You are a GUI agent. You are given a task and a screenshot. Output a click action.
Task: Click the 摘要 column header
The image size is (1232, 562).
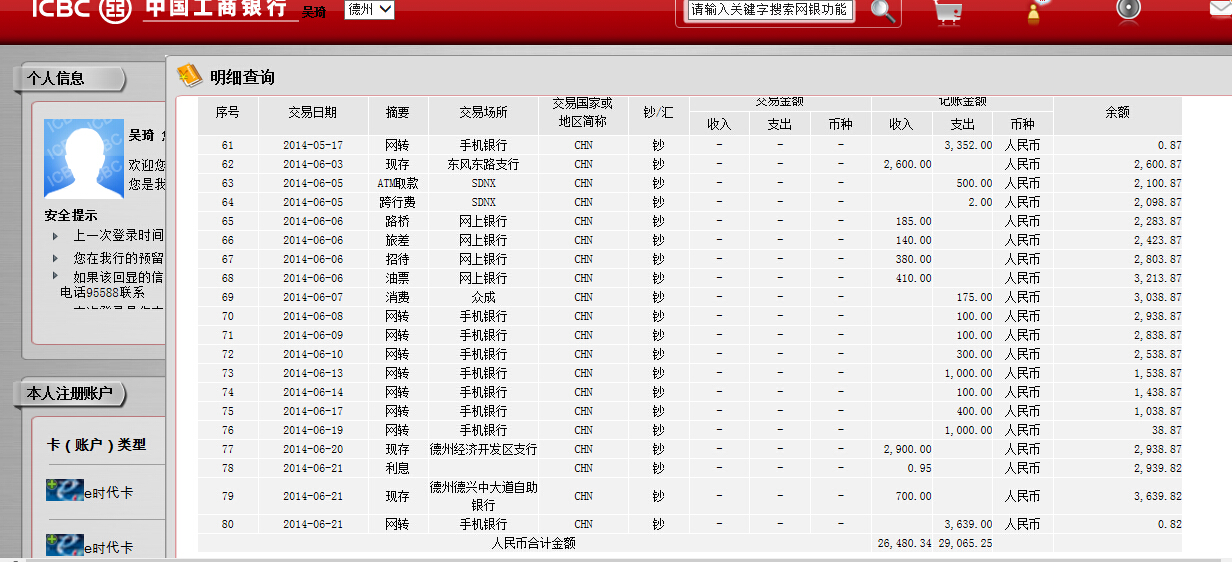click(398, 113)
